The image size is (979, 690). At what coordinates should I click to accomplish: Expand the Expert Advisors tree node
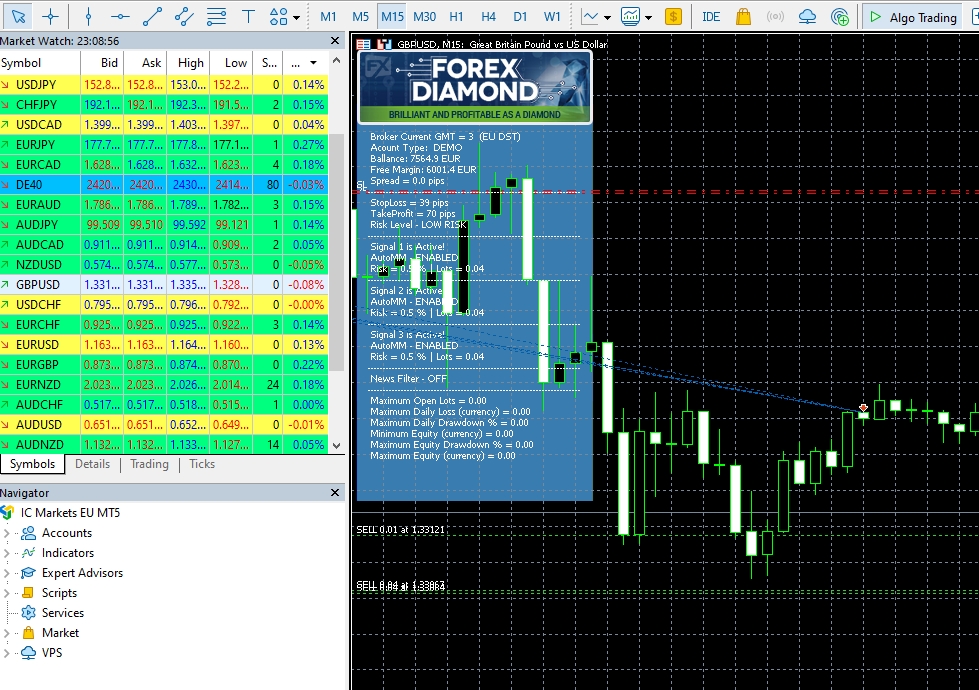pos(6,573)
